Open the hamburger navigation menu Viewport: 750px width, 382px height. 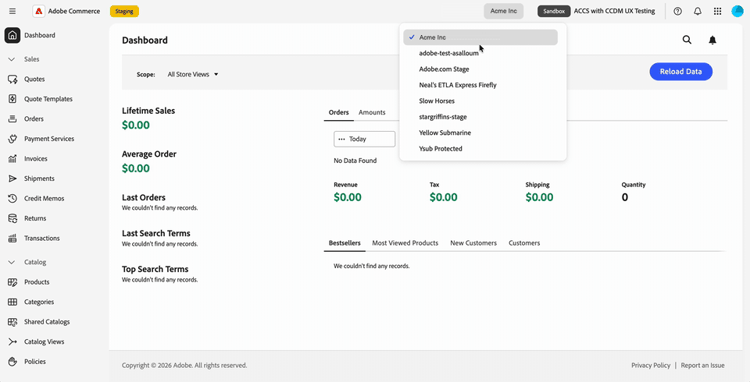coord(12,11)
